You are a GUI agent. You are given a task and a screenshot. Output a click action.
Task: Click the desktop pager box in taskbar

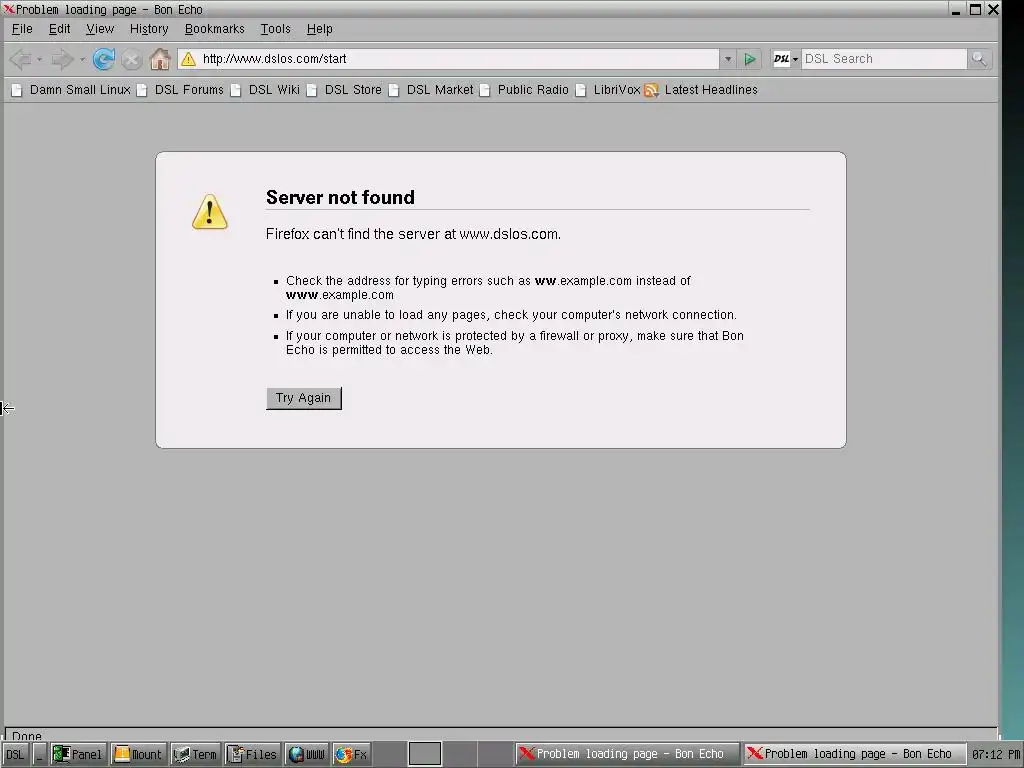tap(425, 754)
